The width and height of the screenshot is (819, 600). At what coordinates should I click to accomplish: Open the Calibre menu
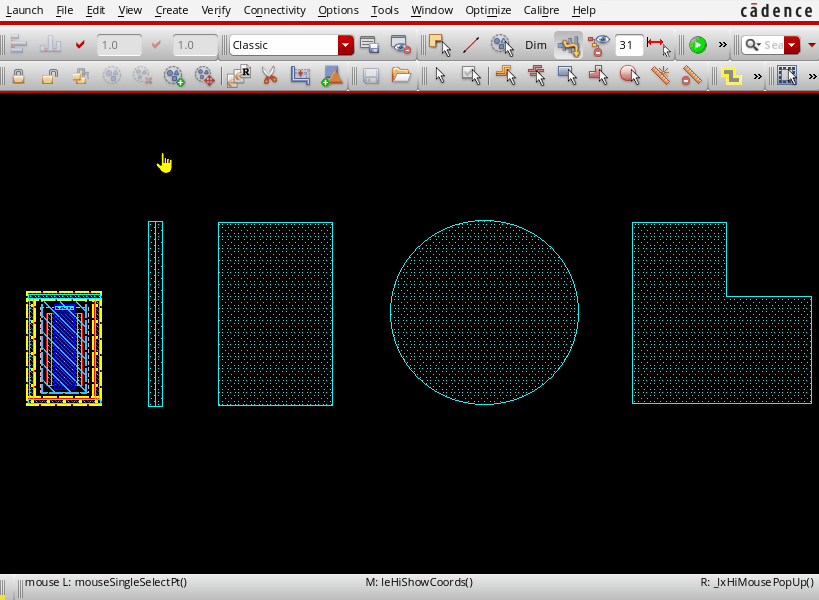[542, 10]
